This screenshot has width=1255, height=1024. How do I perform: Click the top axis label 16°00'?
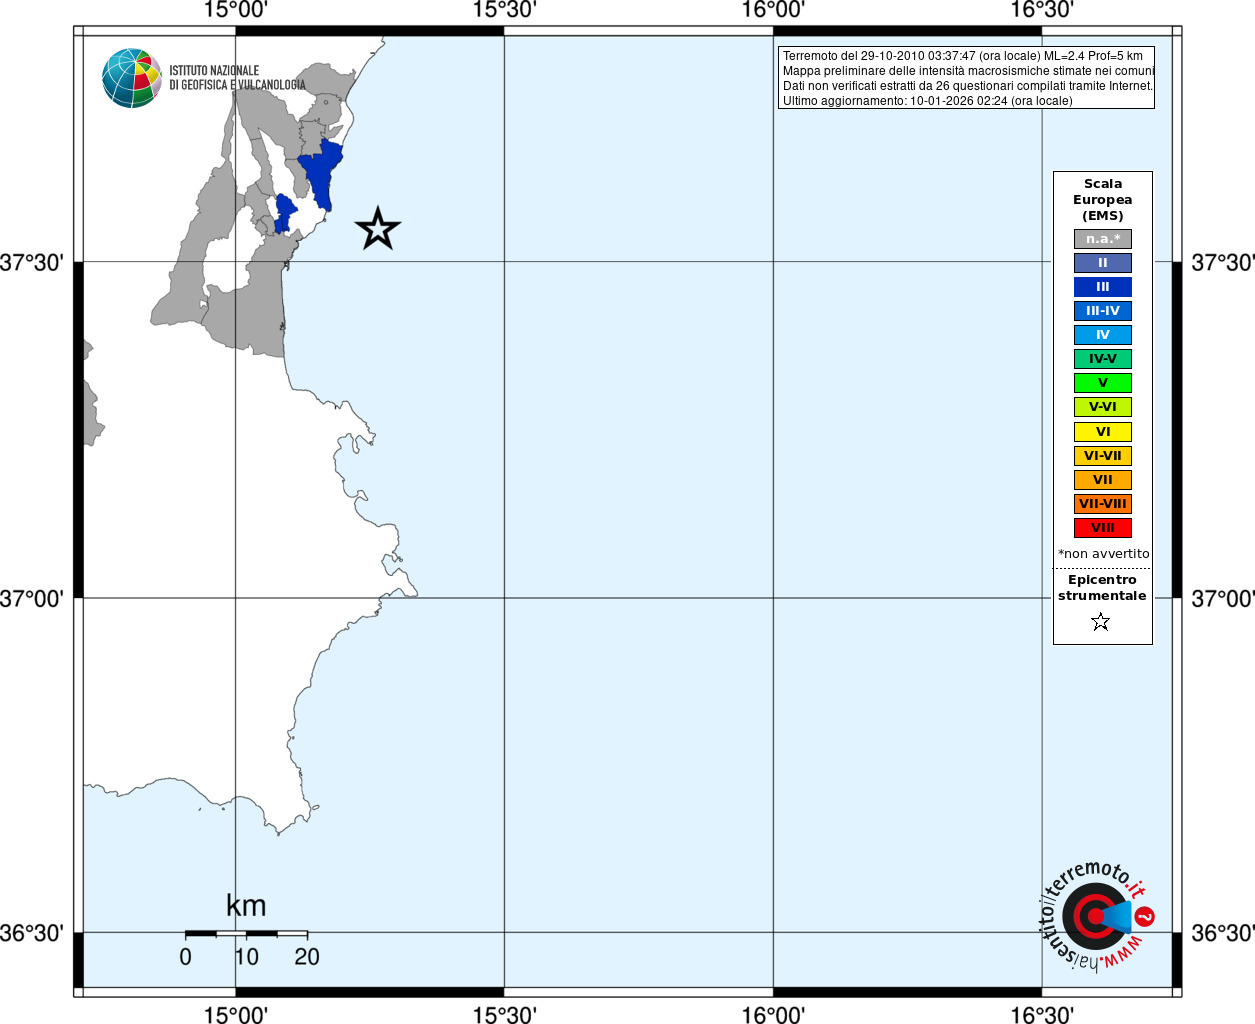[773, 10]
